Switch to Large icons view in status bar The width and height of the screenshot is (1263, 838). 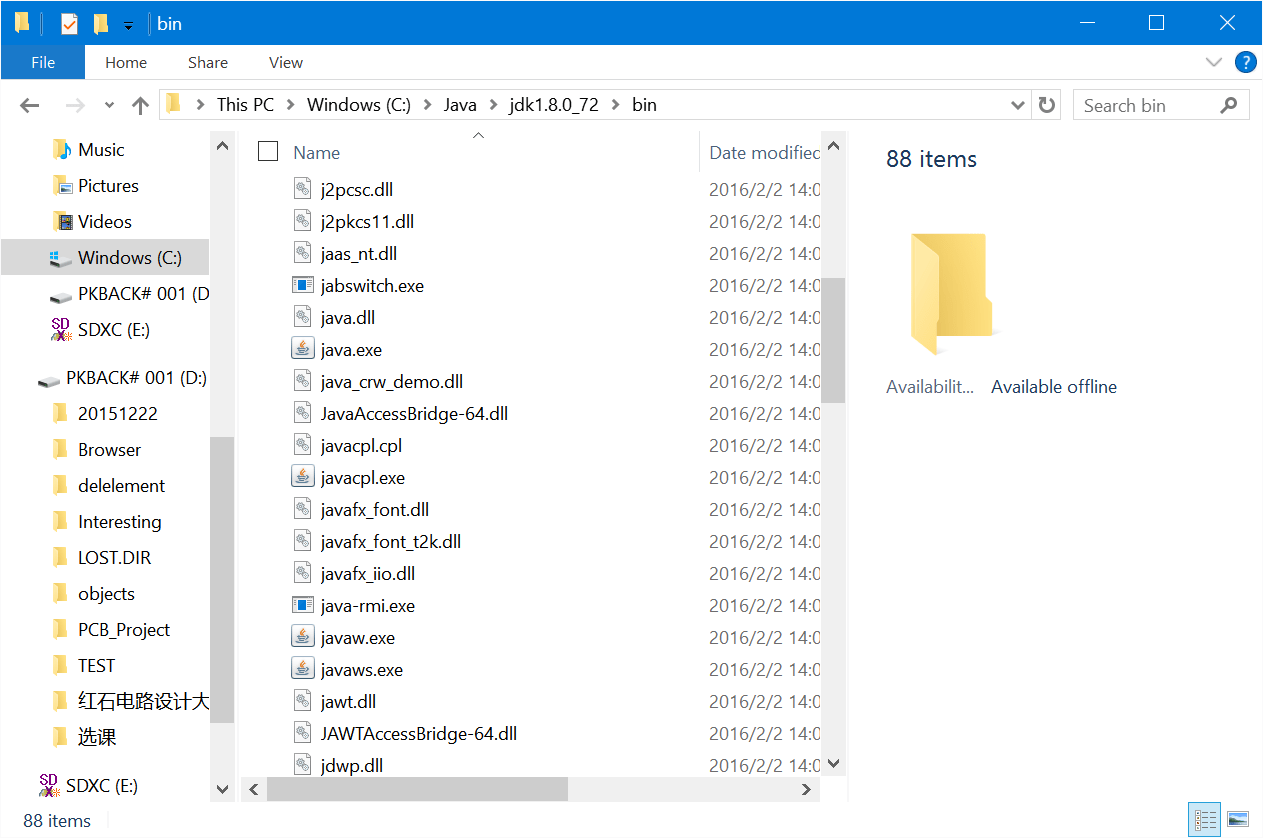coord(1238,820)
